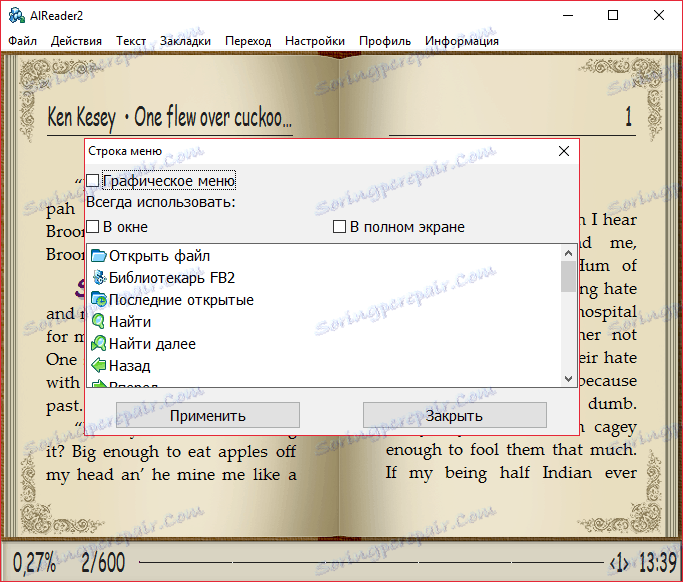
Task: Open the Текст menu
Action: [x=131, y=41]
